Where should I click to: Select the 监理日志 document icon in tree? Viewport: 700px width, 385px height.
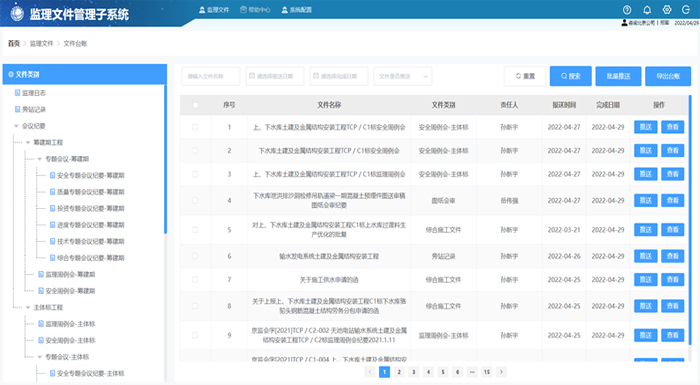click(17, 93)
